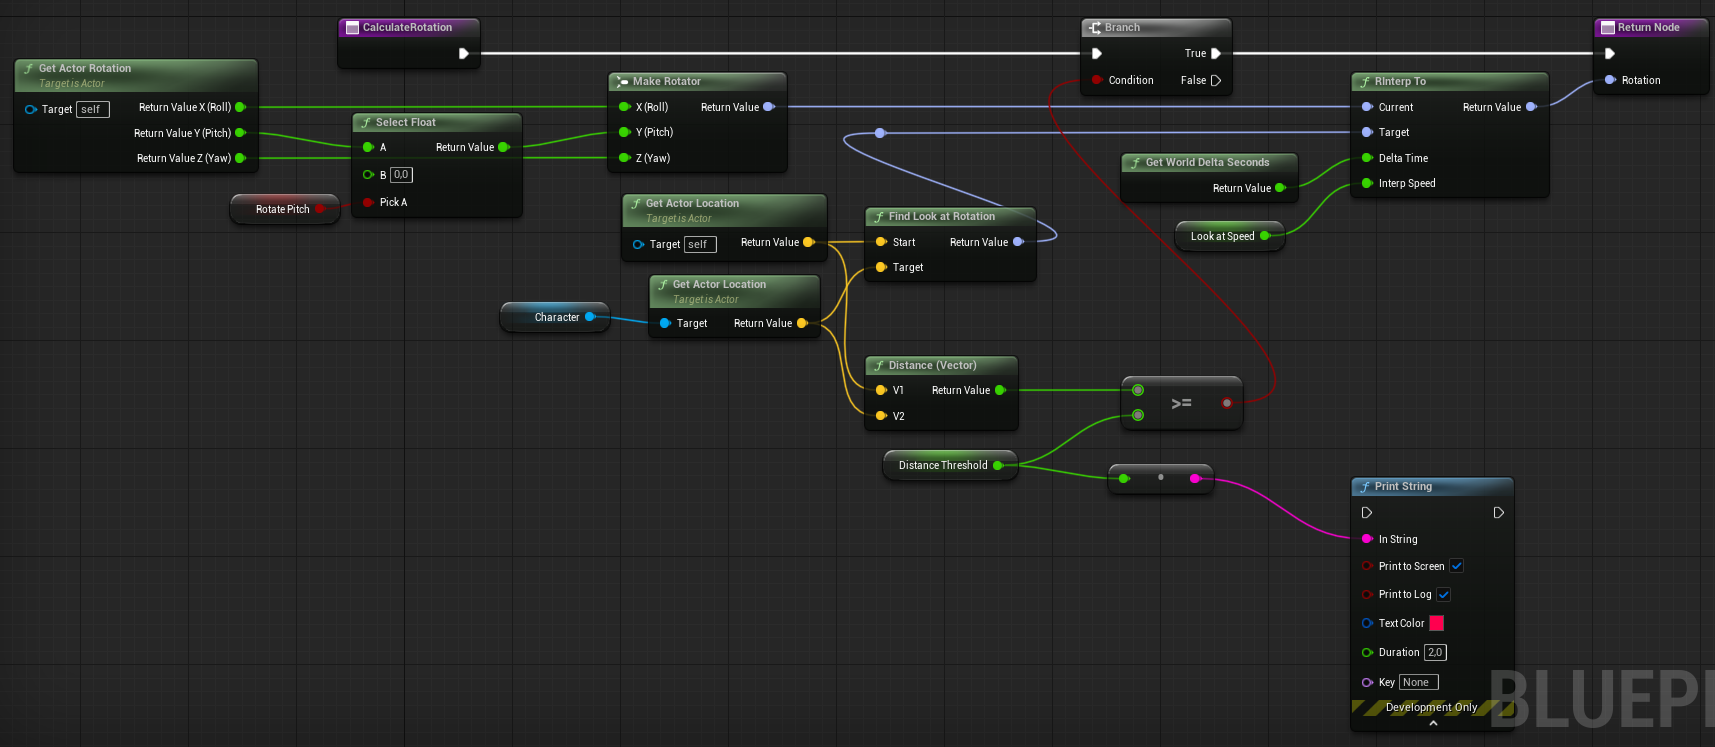Select the Find Look at Rotation node title
The image size is (1715, 747).
pos(941,216)
